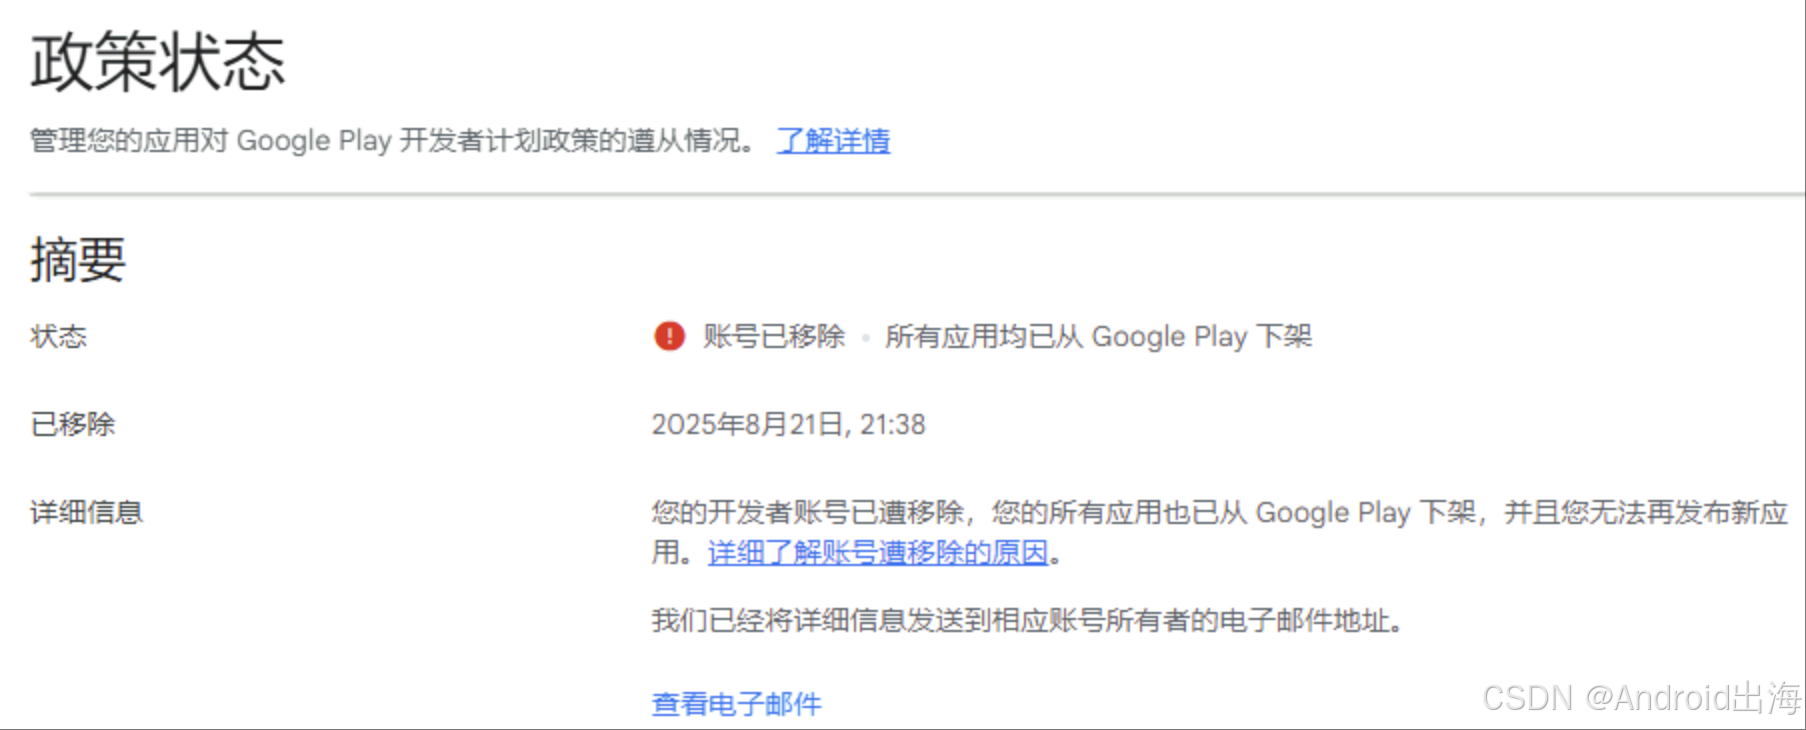Click 所有应用均已从 Google Play 下架 text
The height and width of the screenshot is (730, 1806).
(1098, 337)
